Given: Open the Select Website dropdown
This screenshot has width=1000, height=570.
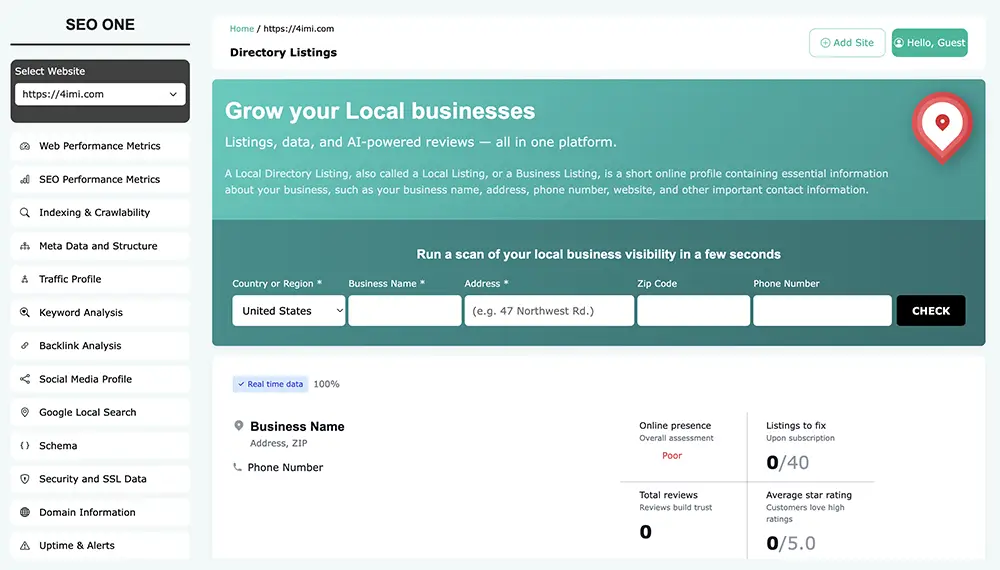Looking at the screenshot, I should point(100,94).
